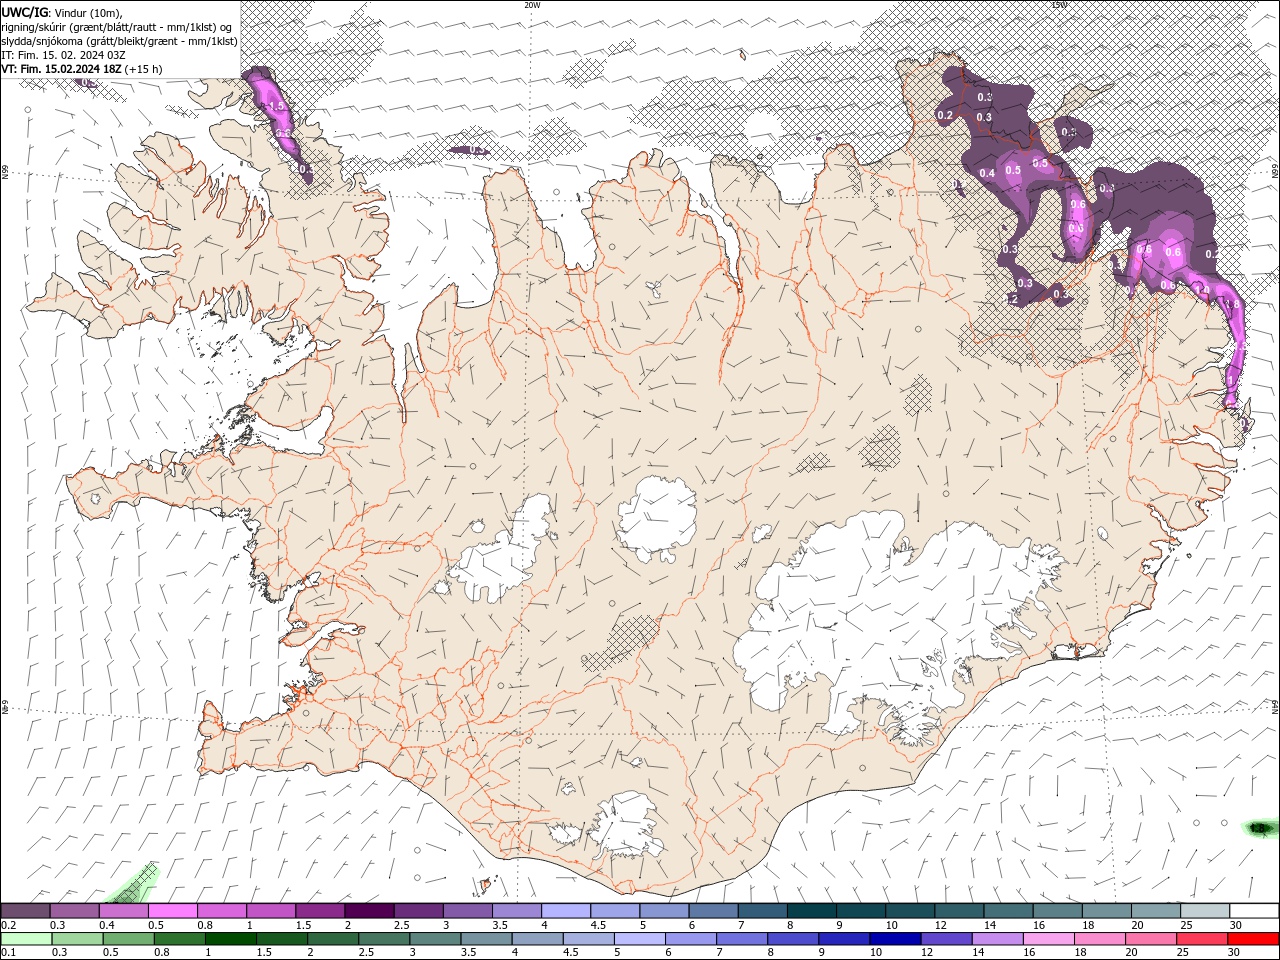This screenshot has height=960, width=1280.
Task: Select the '0.1' number under the lower scale
Action: (x=9, y=953)
